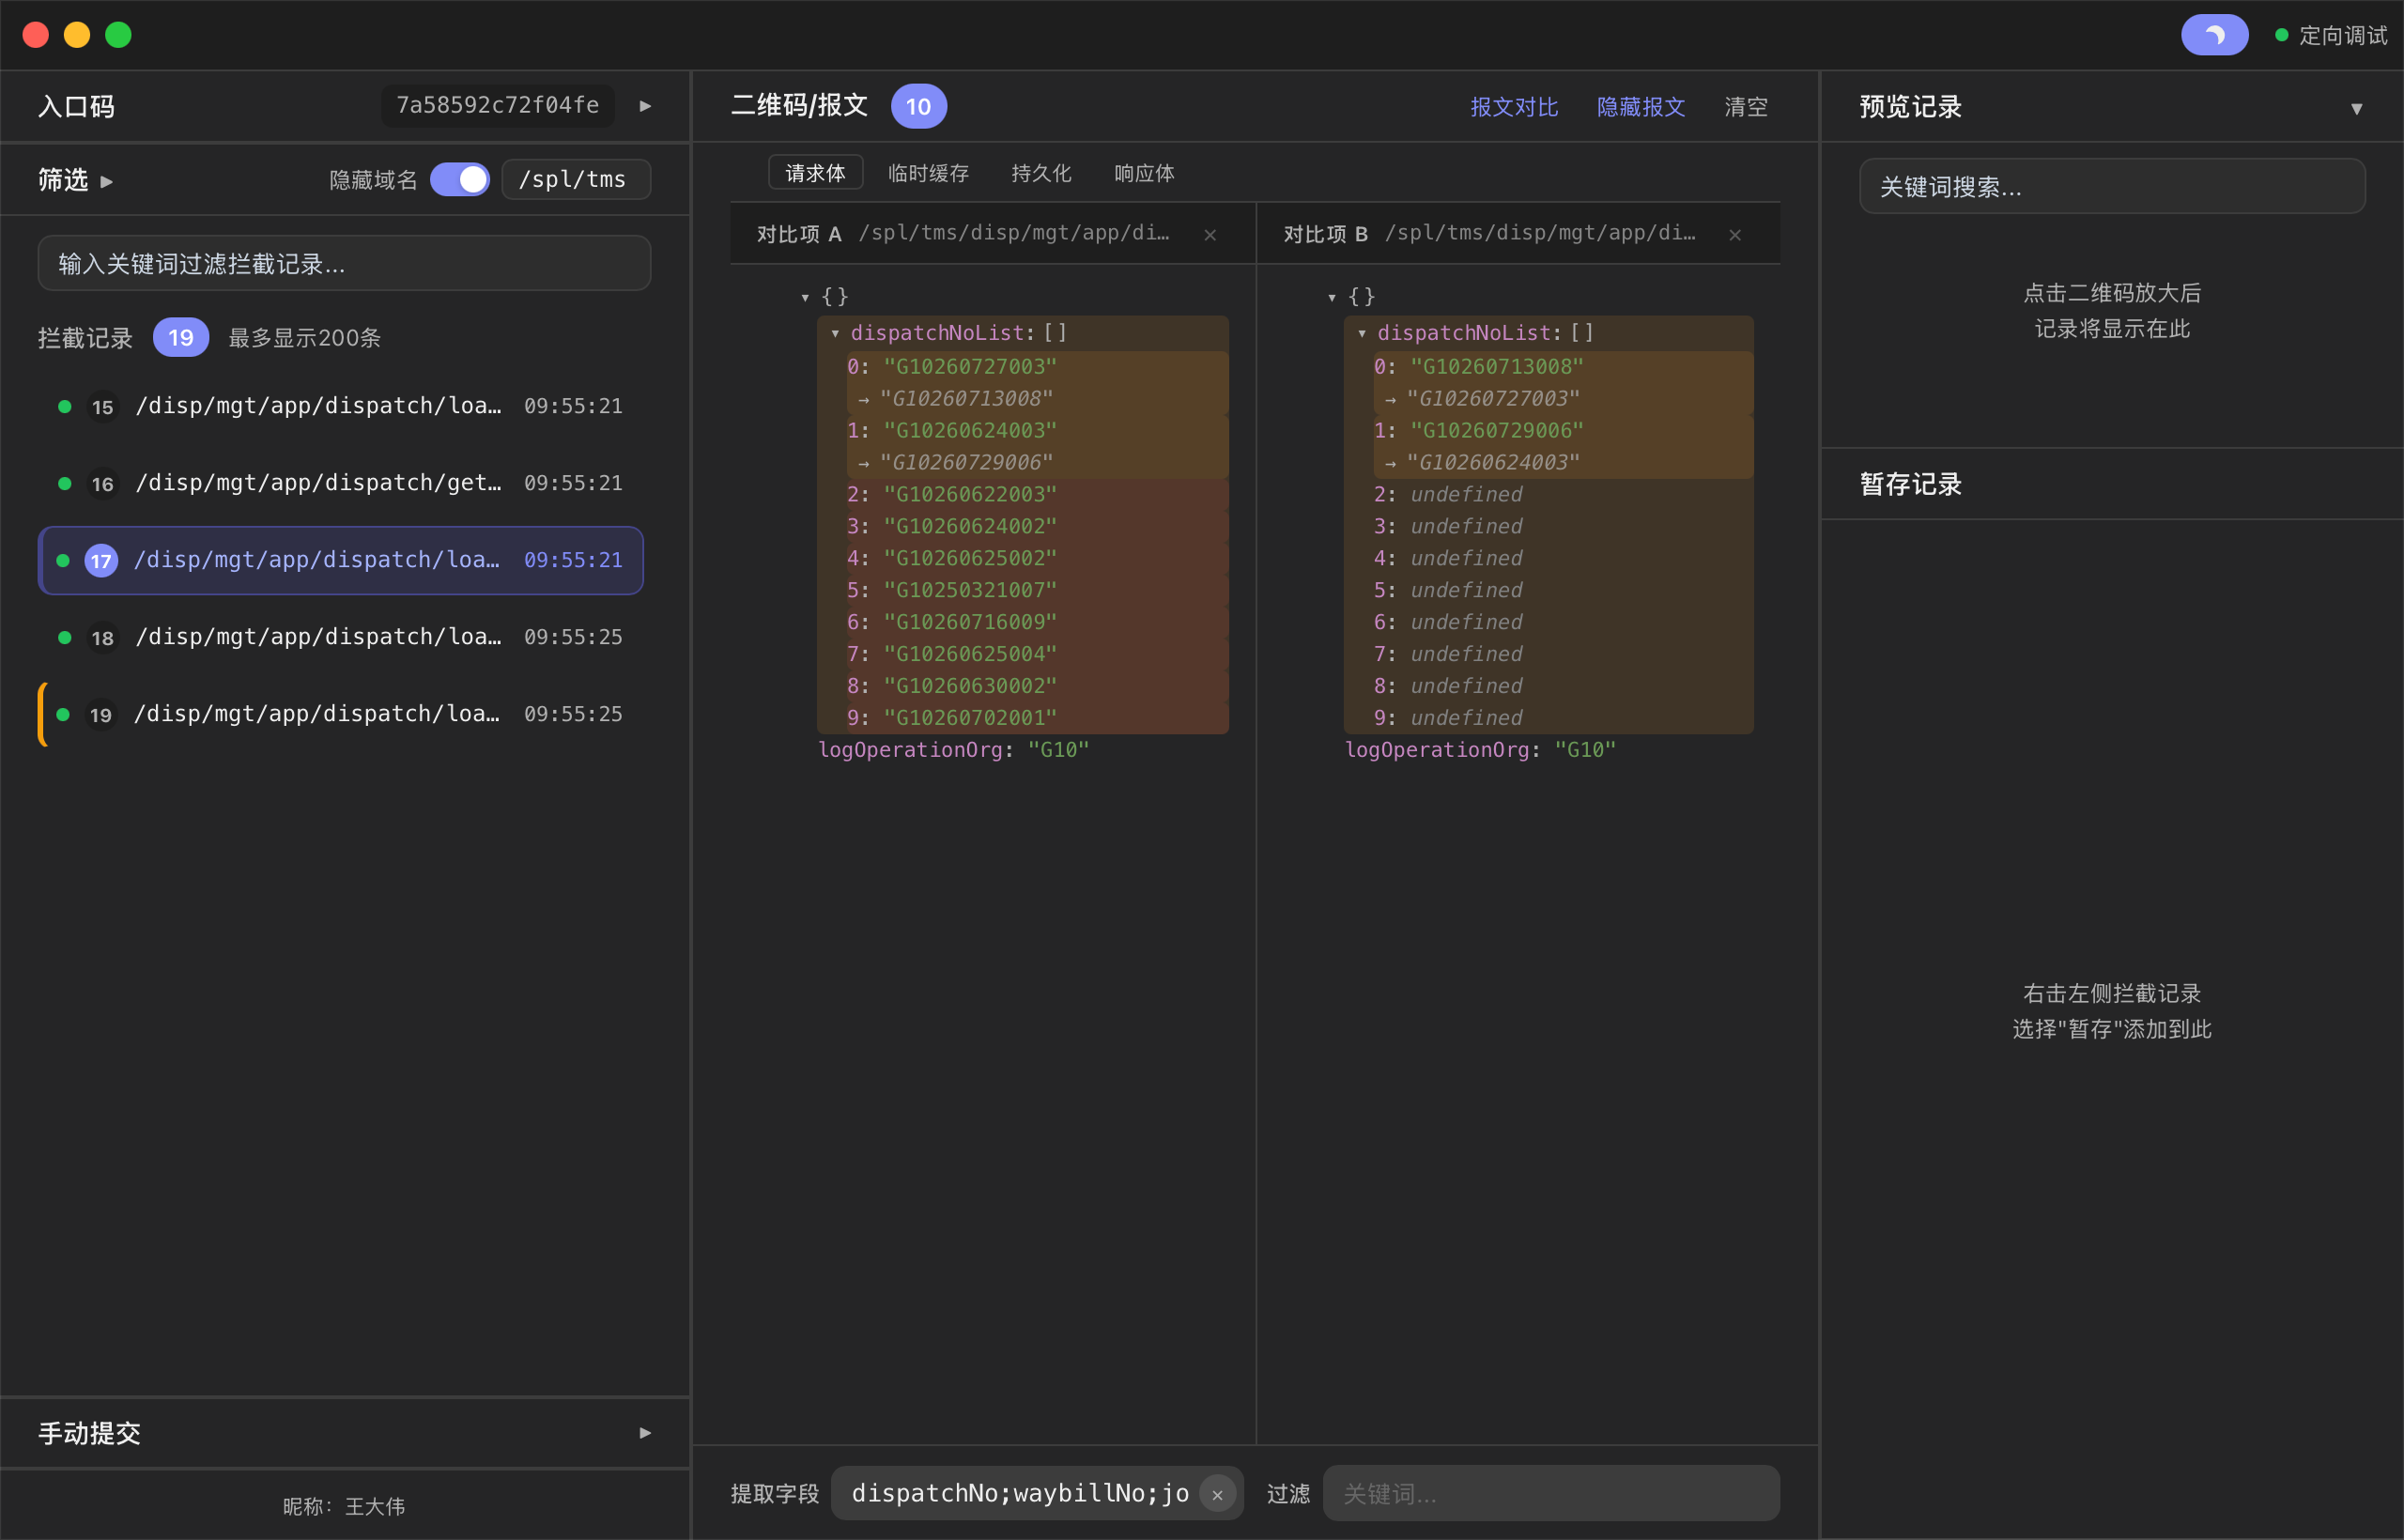2404x1540 pixels.
Task: Click value G10260727003 at index 0 in A
Action: coord(970,366)
